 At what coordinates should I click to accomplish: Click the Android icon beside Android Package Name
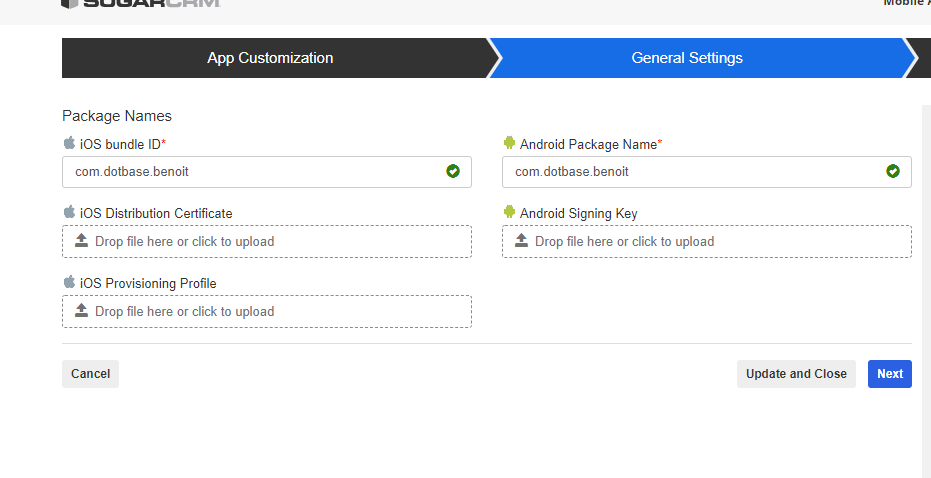coord(509,143)
